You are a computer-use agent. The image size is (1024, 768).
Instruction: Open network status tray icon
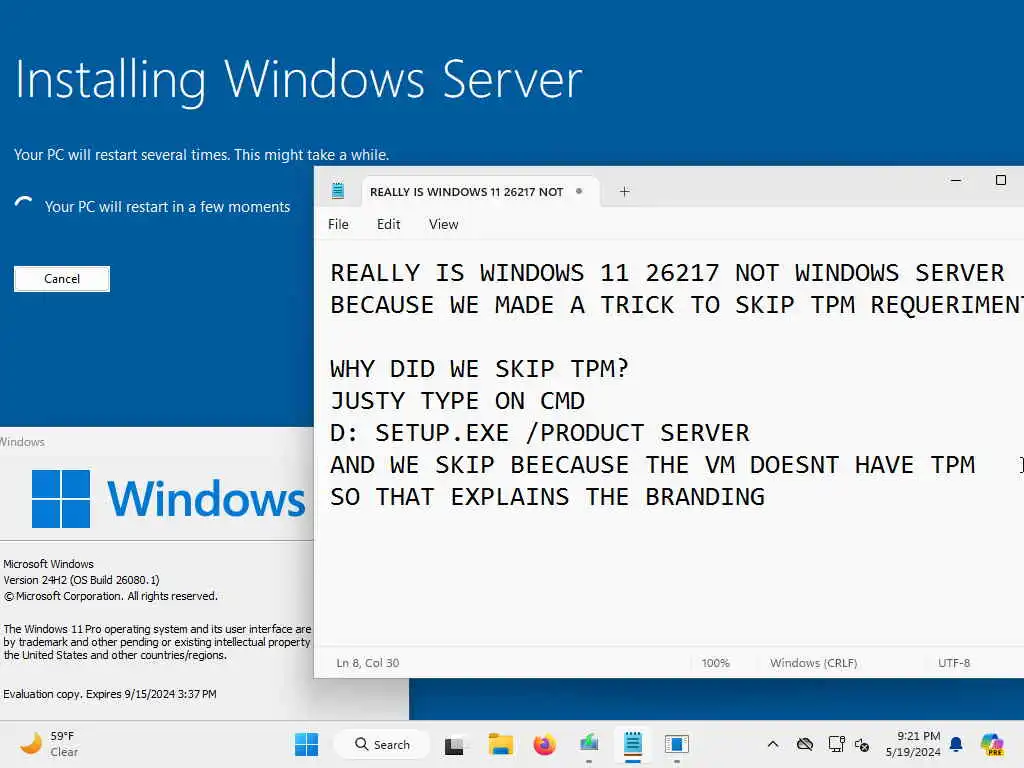point(836,744)
